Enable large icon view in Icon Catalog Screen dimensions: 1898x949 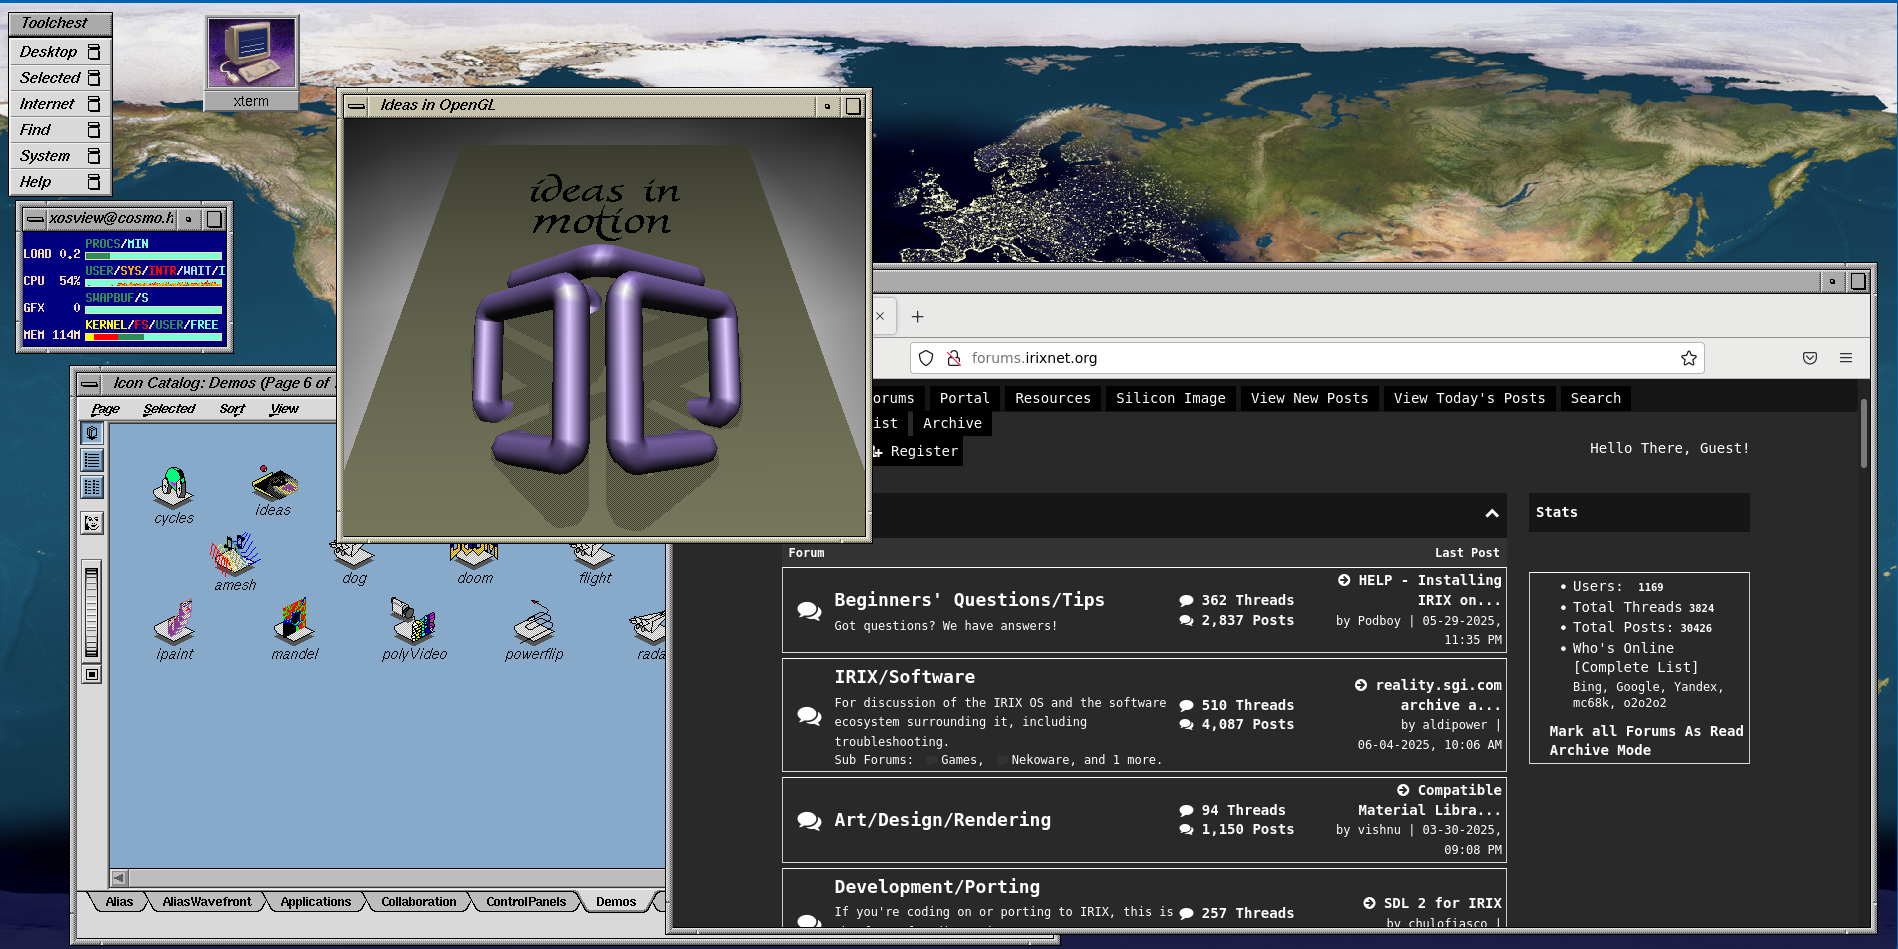(x=92, y=433)
